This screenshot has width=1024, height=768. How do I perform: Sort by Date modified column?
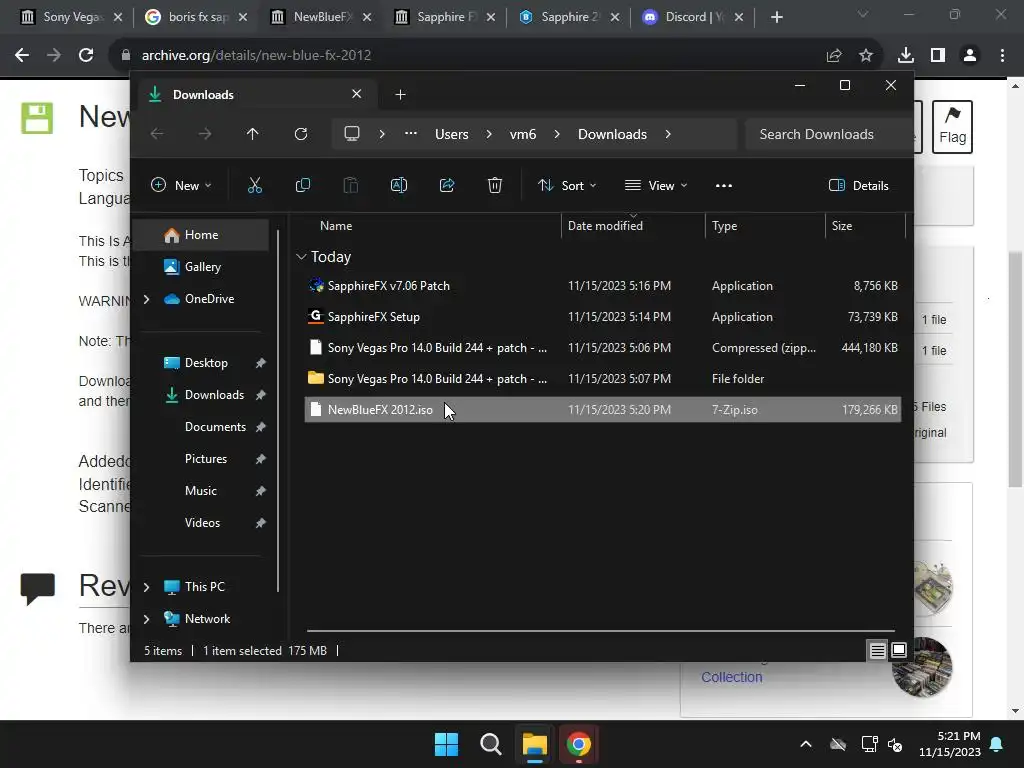633,226
